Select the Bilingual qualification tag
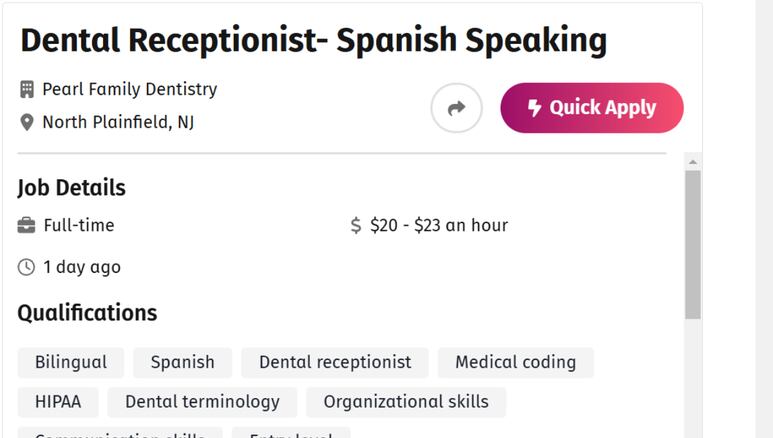The image size is (773, 438). pyautogui.click(x=71, y=363)
